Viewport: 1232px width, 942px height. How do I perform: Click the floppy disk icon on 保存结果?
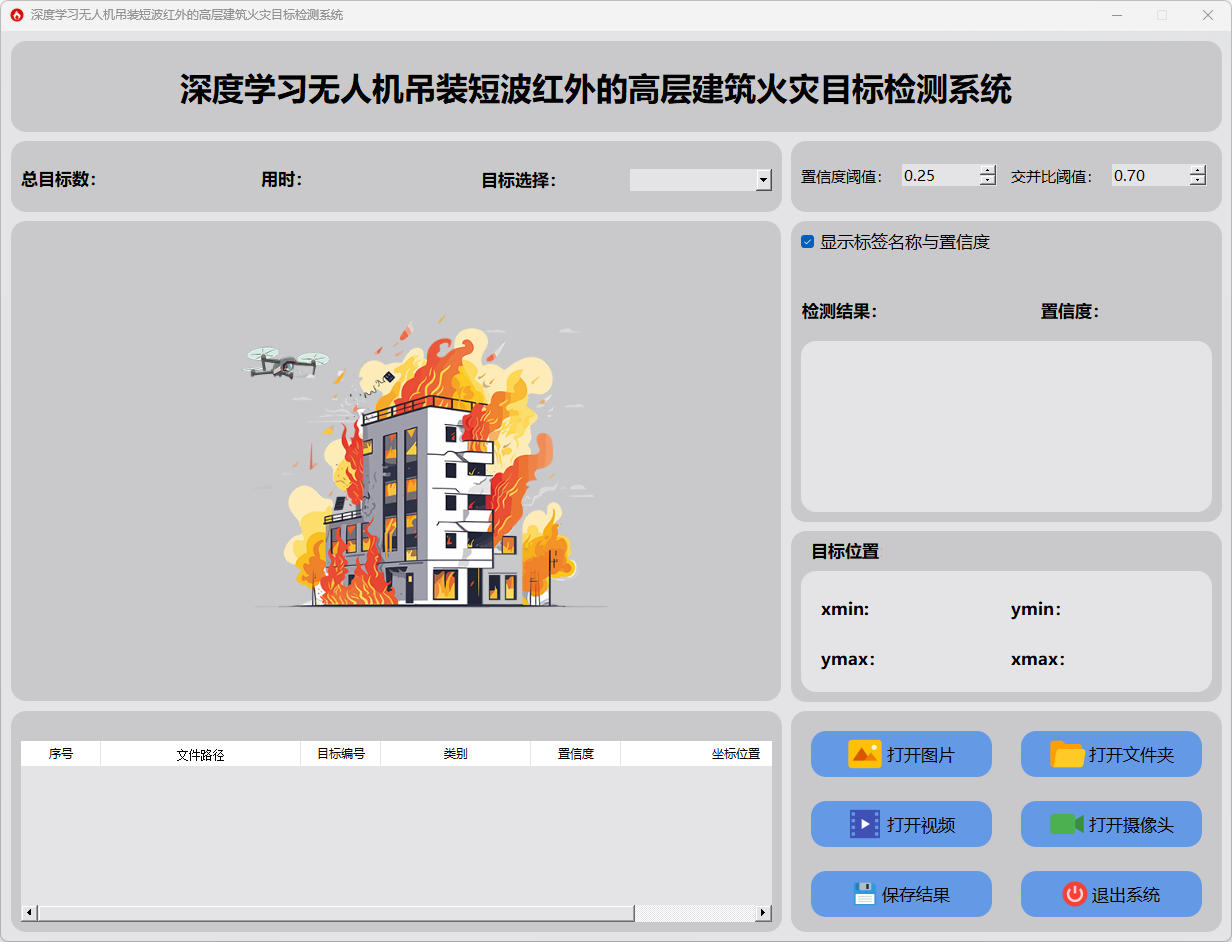[864, 894]
